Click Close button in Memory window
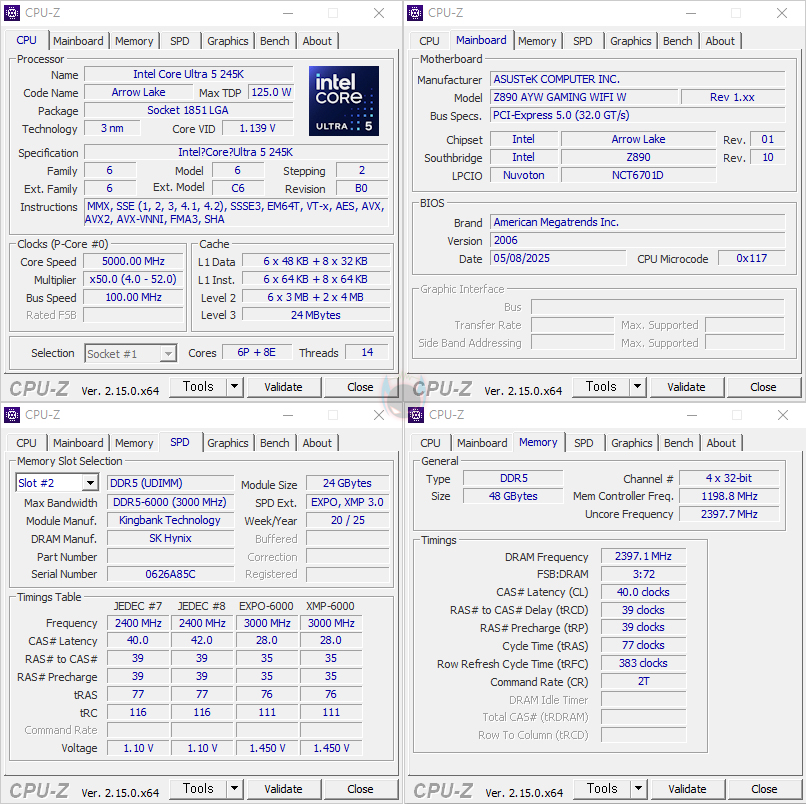The image size is (806, 804). point(764,789)
